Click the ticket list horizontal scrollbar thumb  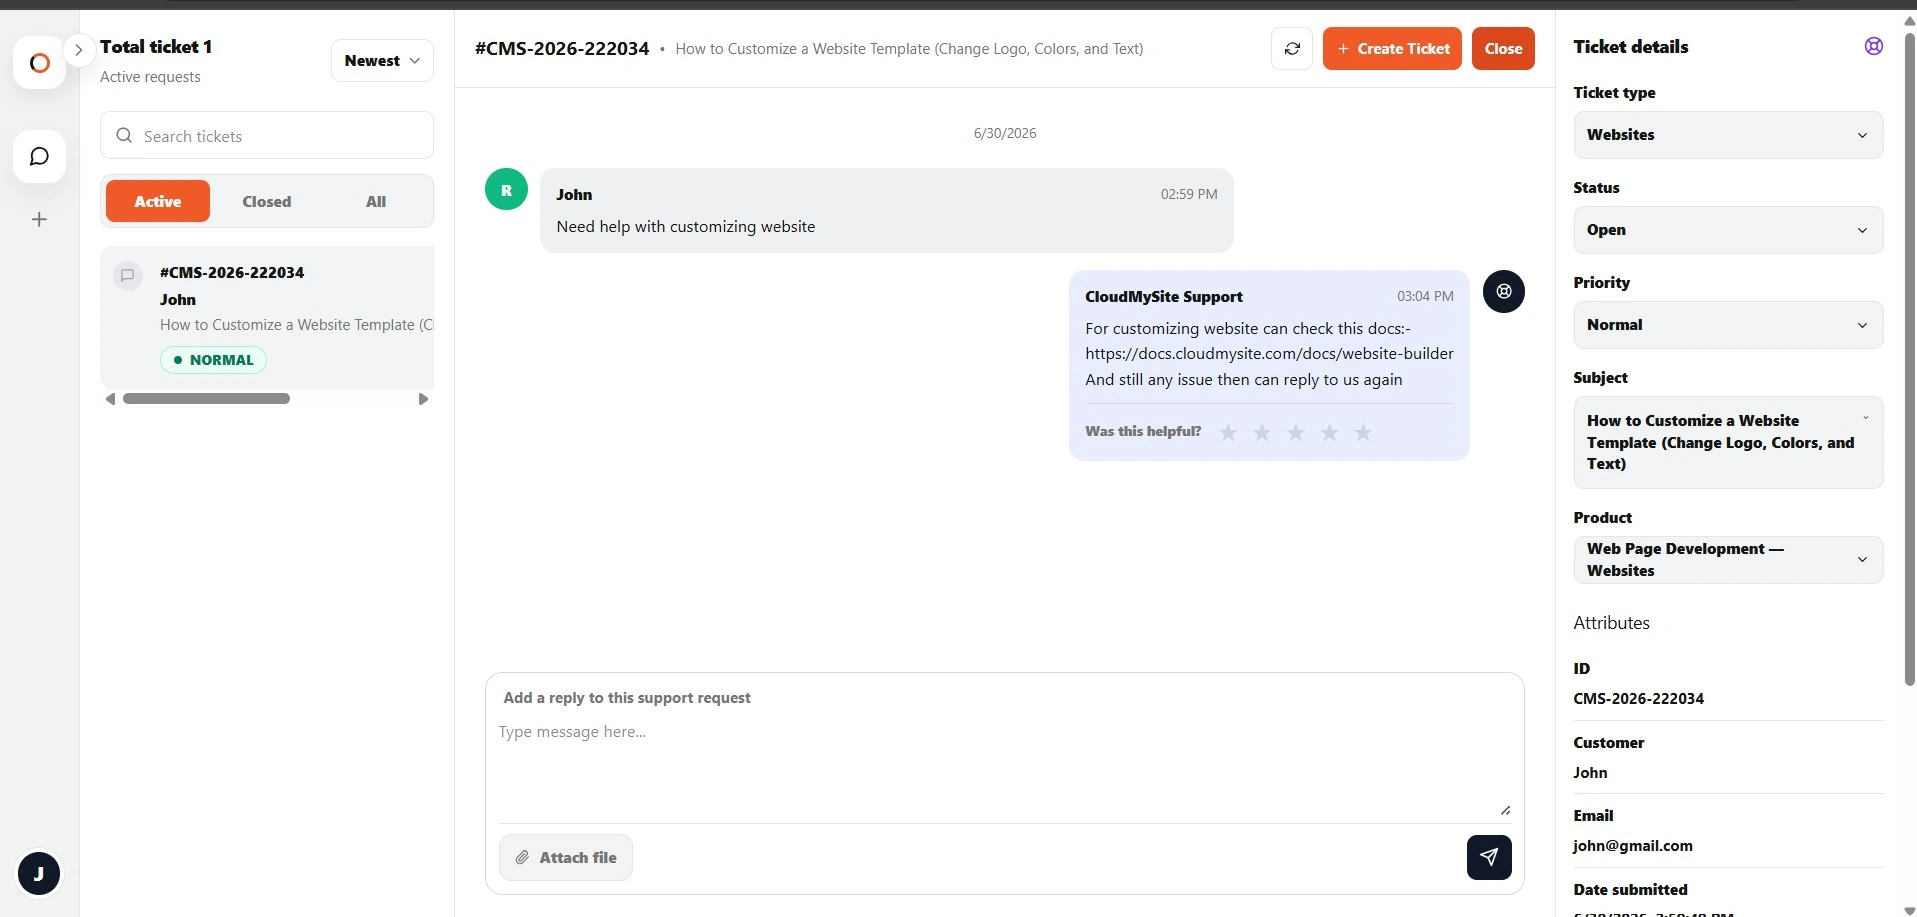206,399
